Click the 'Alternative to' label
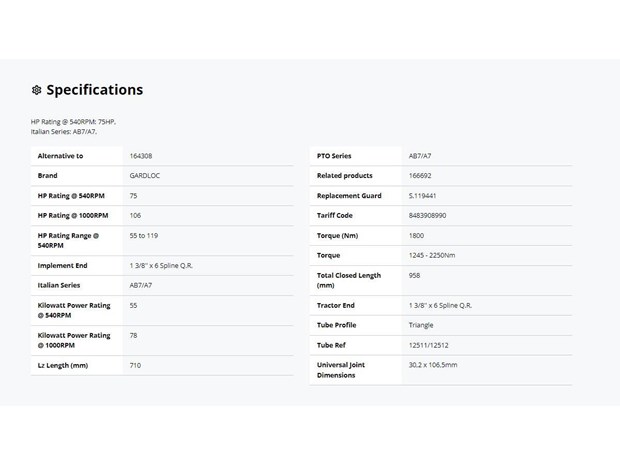Image resolution: width=620 pixels, height=465 pixels. coord(60,156)
